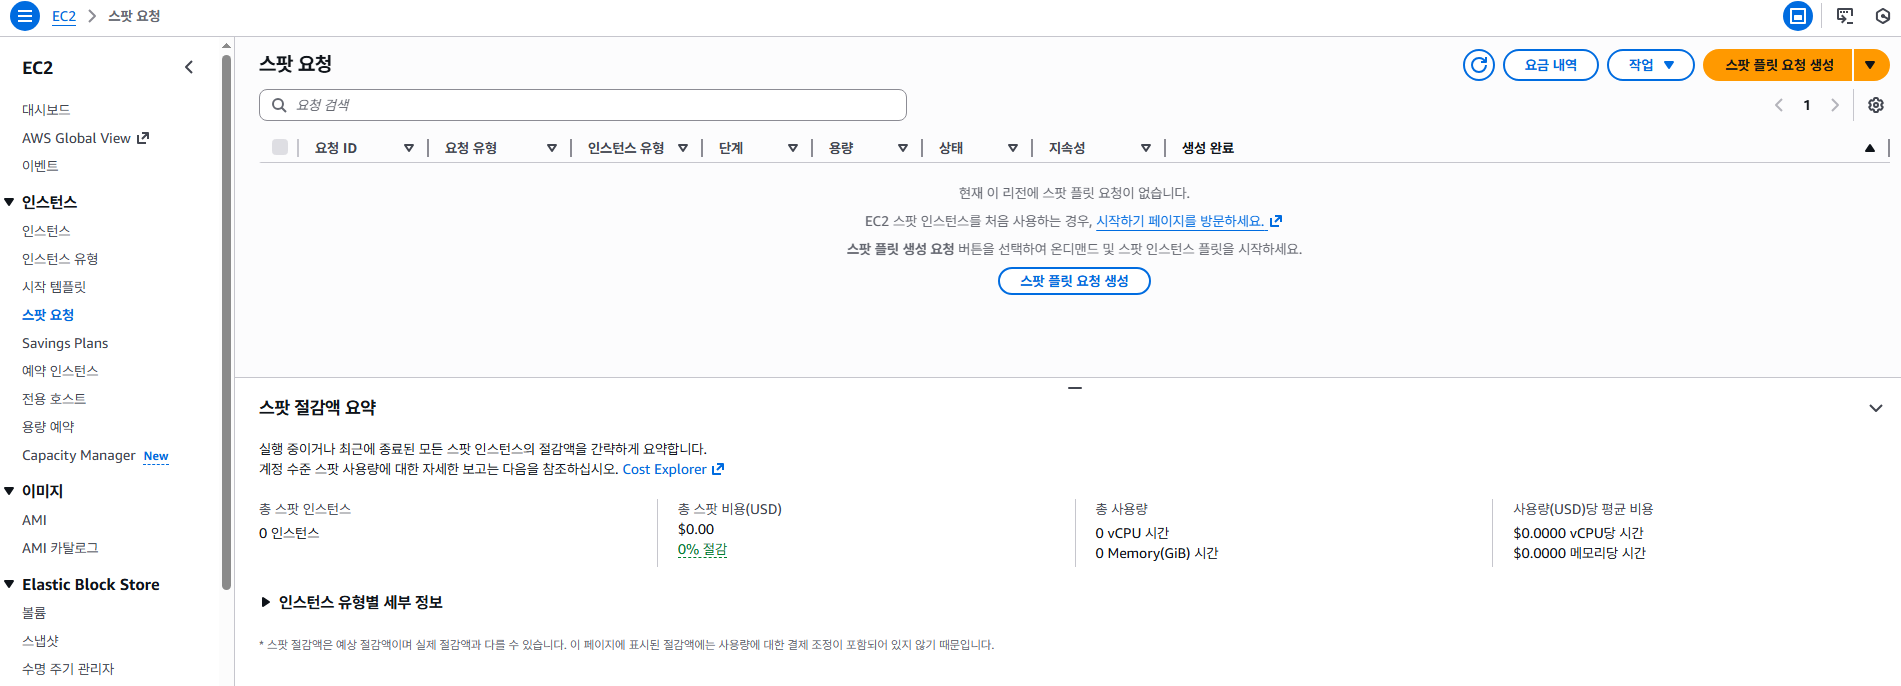The image size is (1901, 686).
Task: Click the outlined 스팟 플릿 요청 생성 button in the empty state
Action: [1074, 281]
